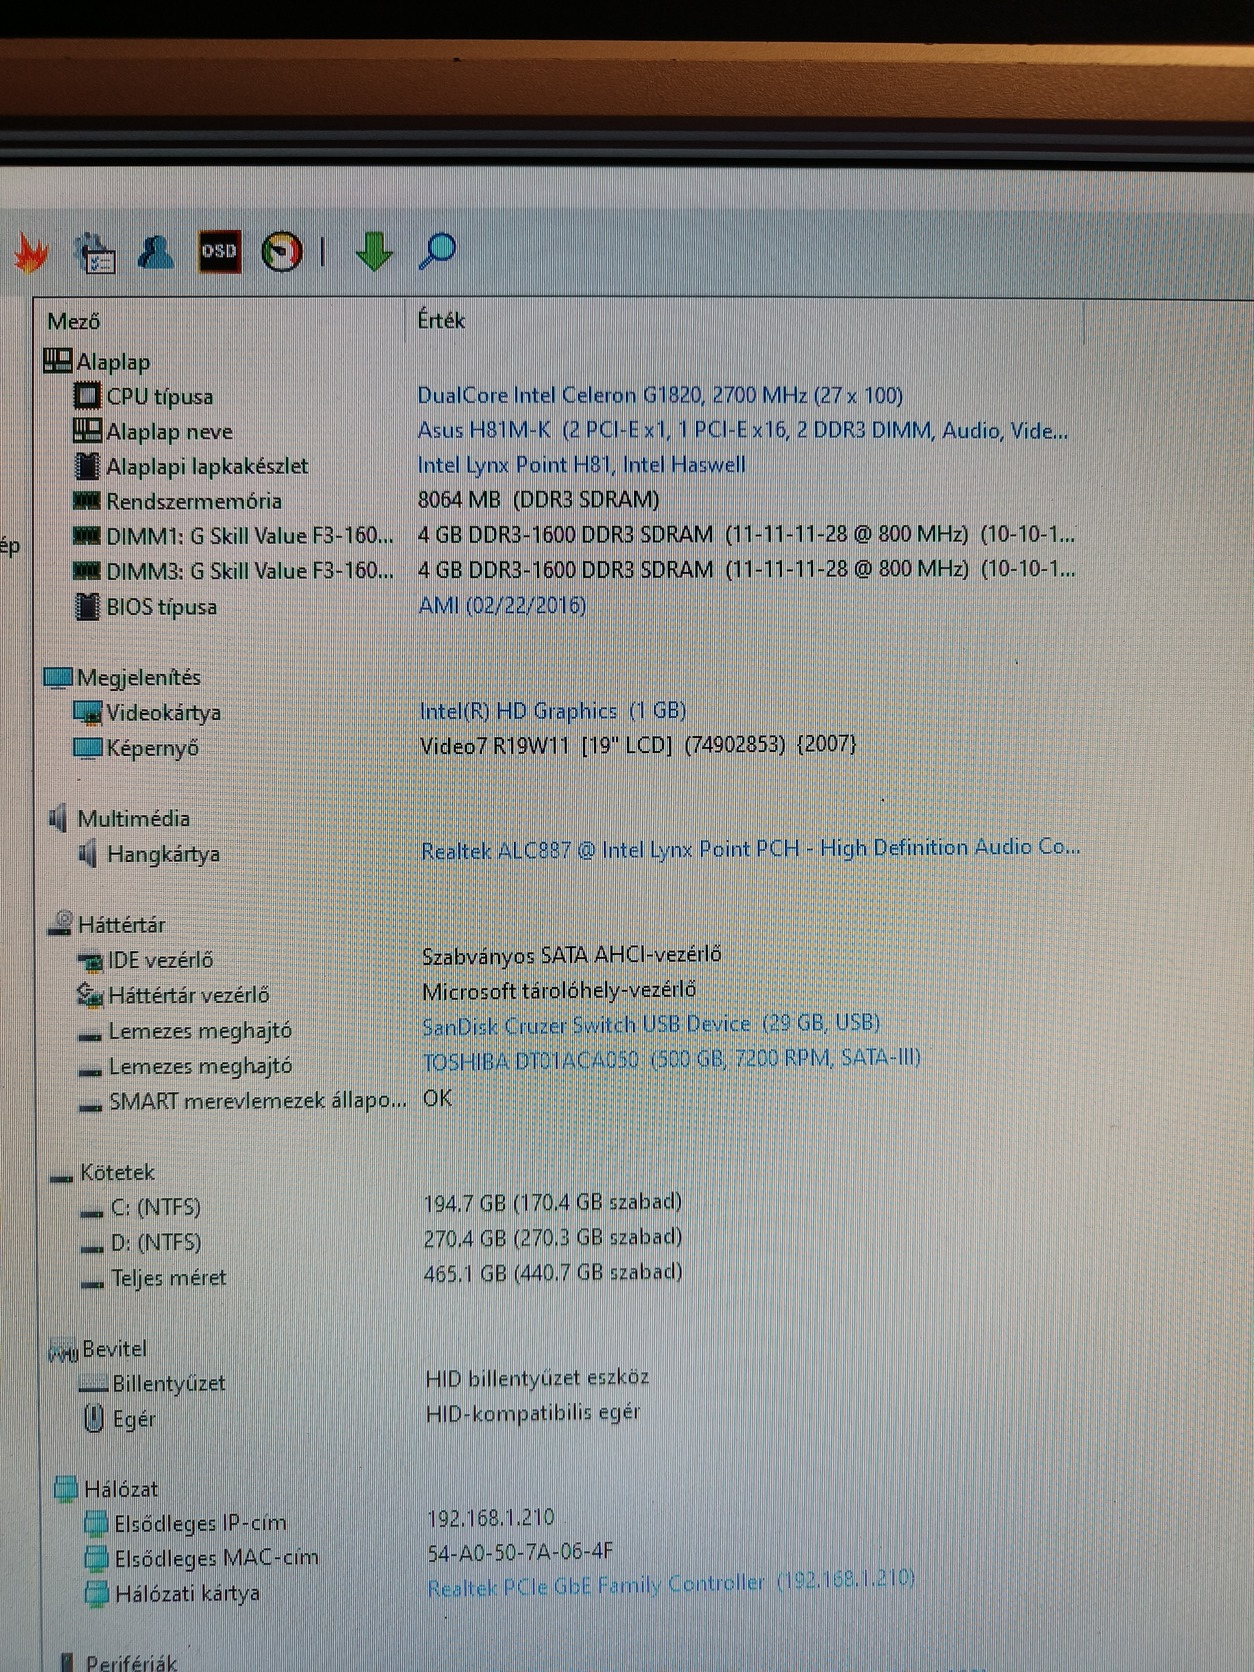1254x1672 pixels.
Task: Click the blue user silhouette icon
Action: coord(156,252)
